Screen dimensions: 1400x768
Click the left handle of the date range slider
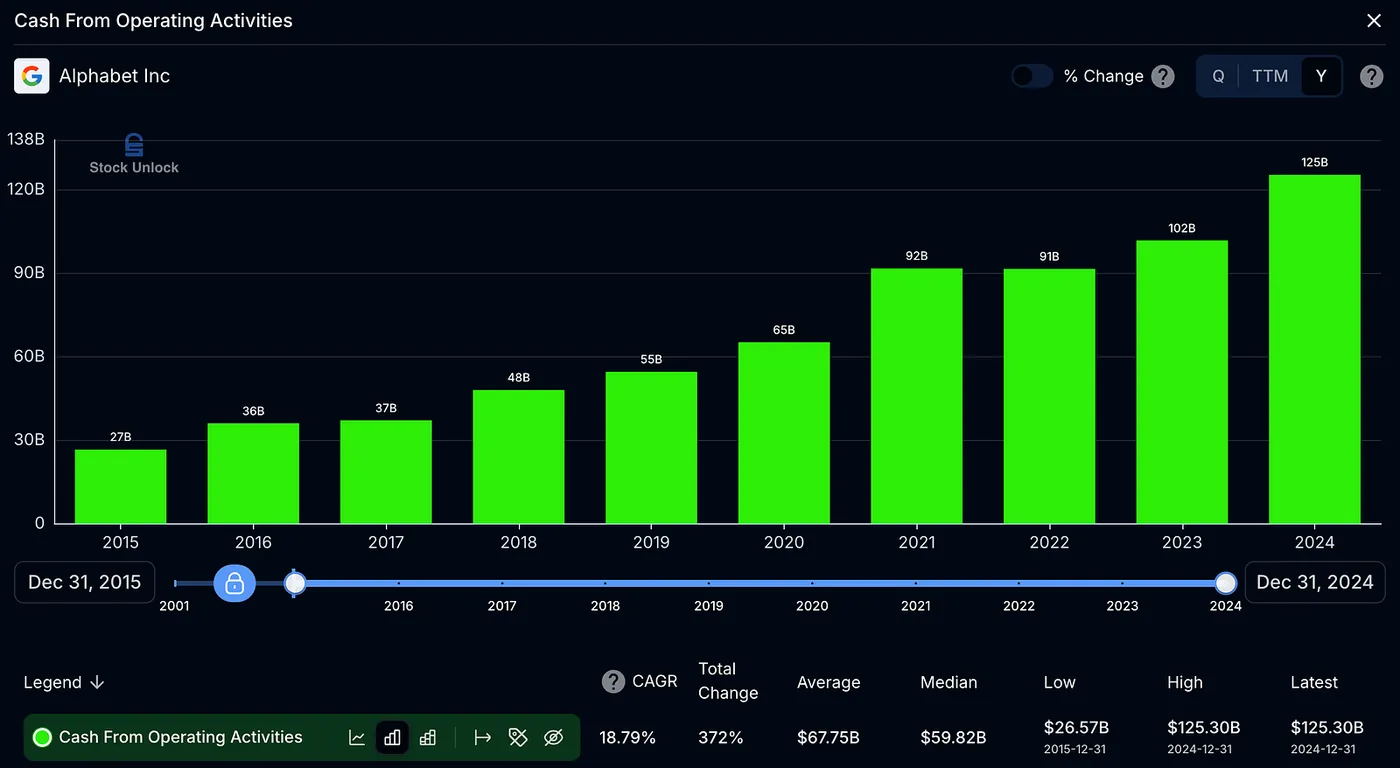coord(294,583)
